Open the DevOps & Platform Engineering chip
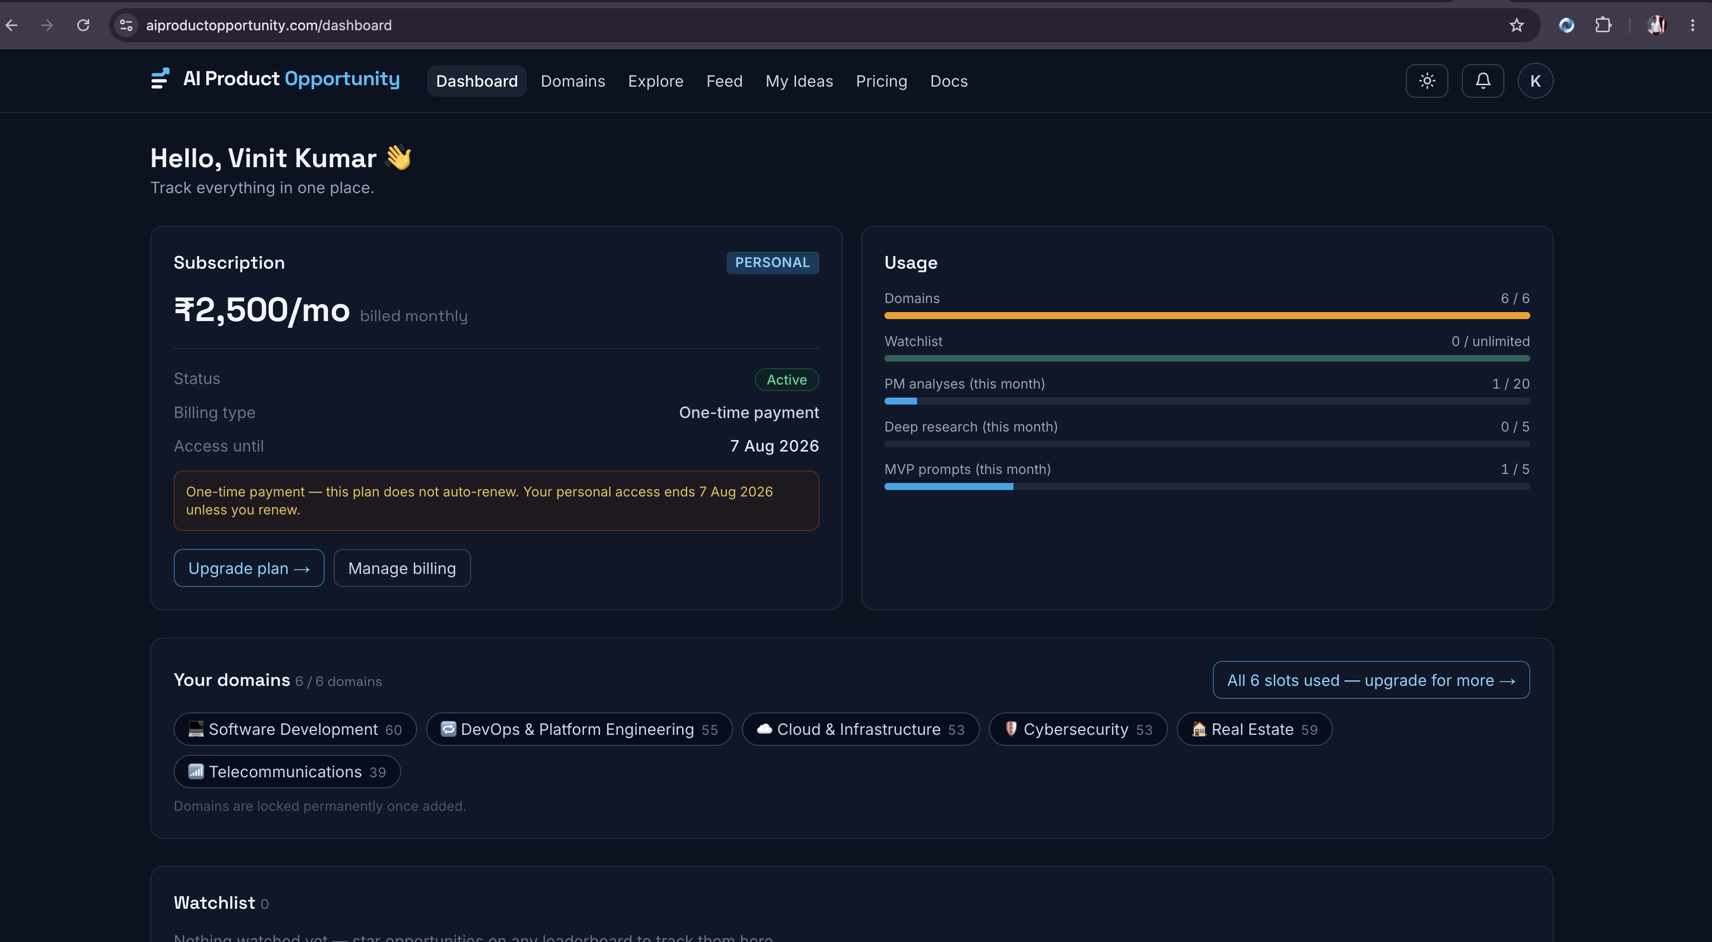This screenshot has height=942, width=1712. click(x=579, y=729)
